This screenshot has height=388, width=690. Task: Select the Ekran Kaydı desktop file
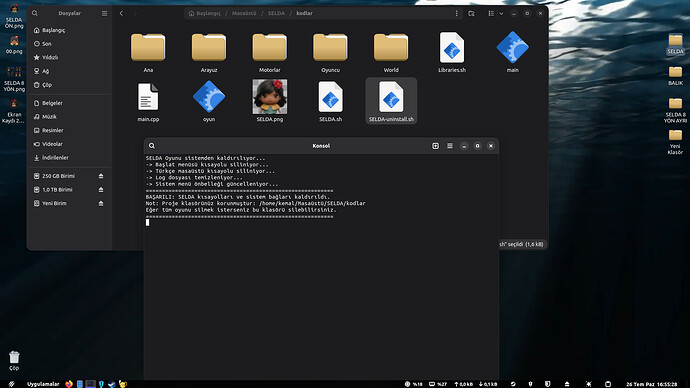pyautogui.click(x=14, y=111)
